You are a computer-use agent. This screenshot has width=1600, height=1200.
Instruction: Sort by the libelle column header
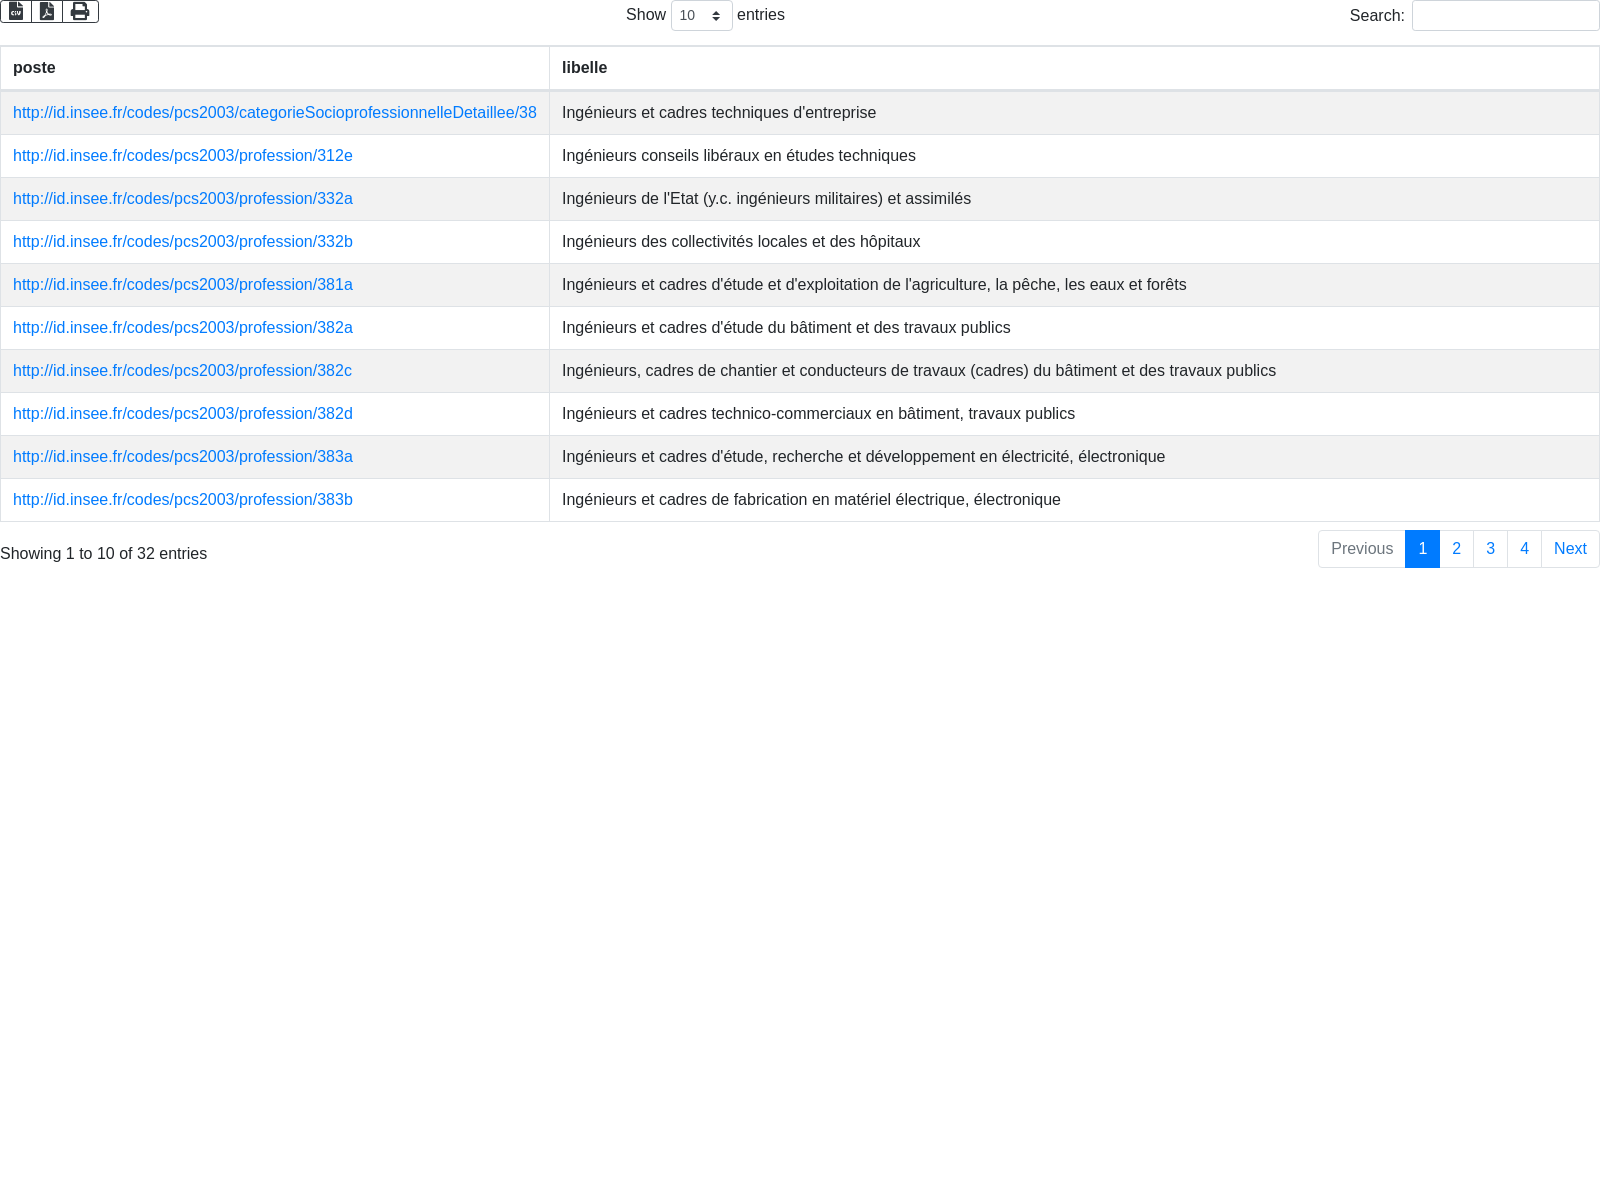coord(584,68)
